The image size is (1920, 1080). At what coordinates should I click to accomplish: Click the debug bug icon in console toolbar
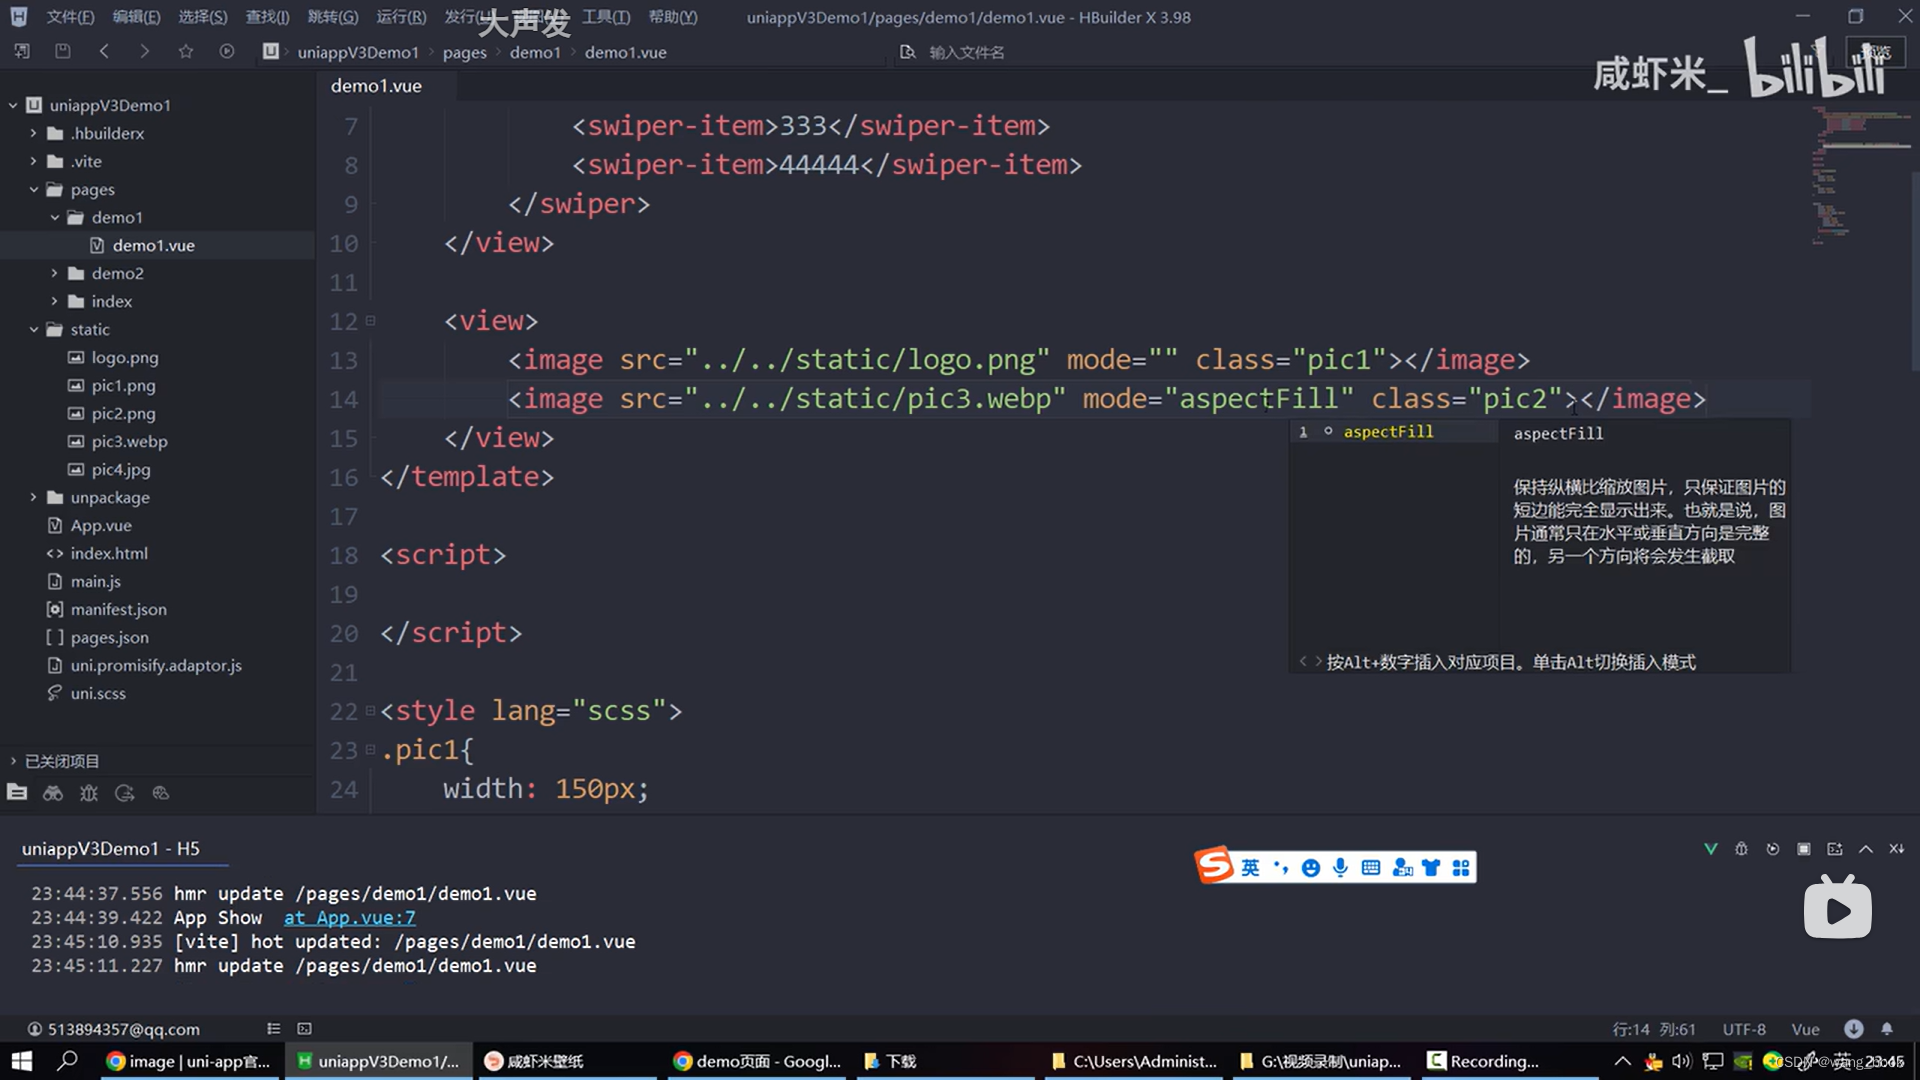(x=1742, y=849)
